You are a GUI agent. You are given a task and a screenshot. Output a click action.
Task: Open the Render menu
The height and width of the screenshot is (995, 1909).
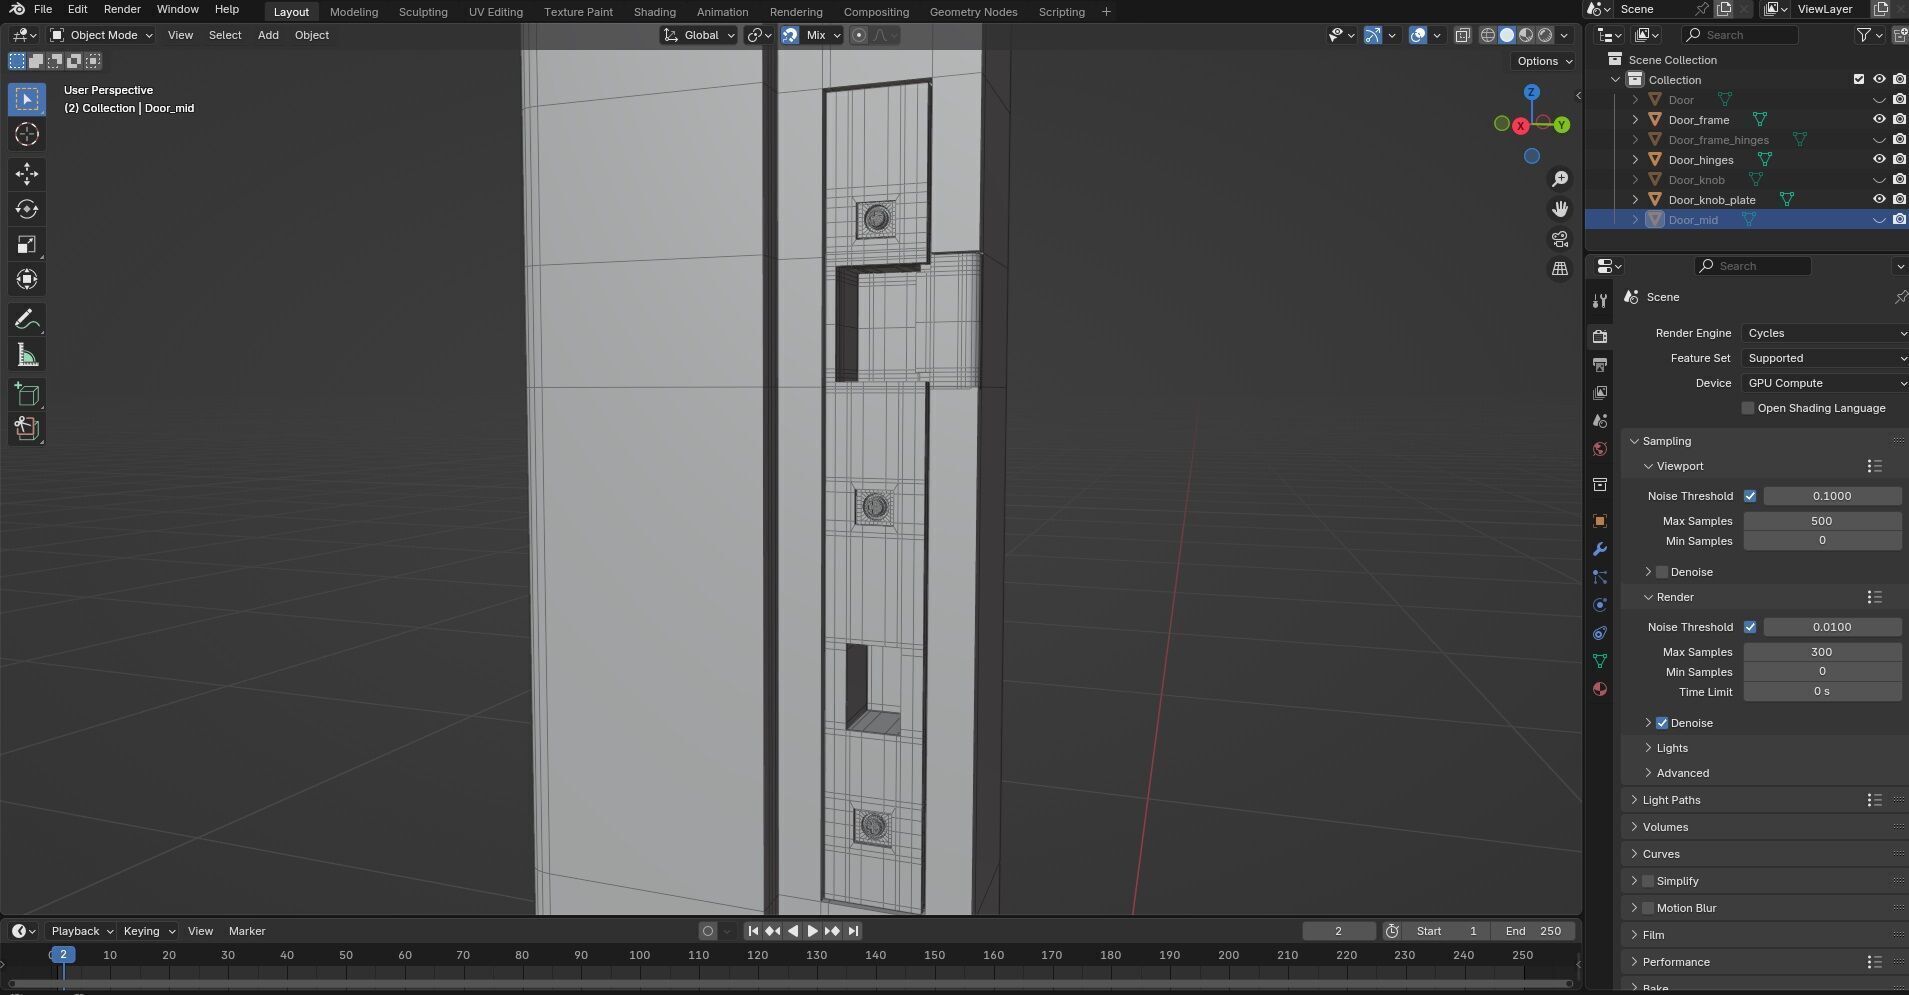(x=122, y=9)
